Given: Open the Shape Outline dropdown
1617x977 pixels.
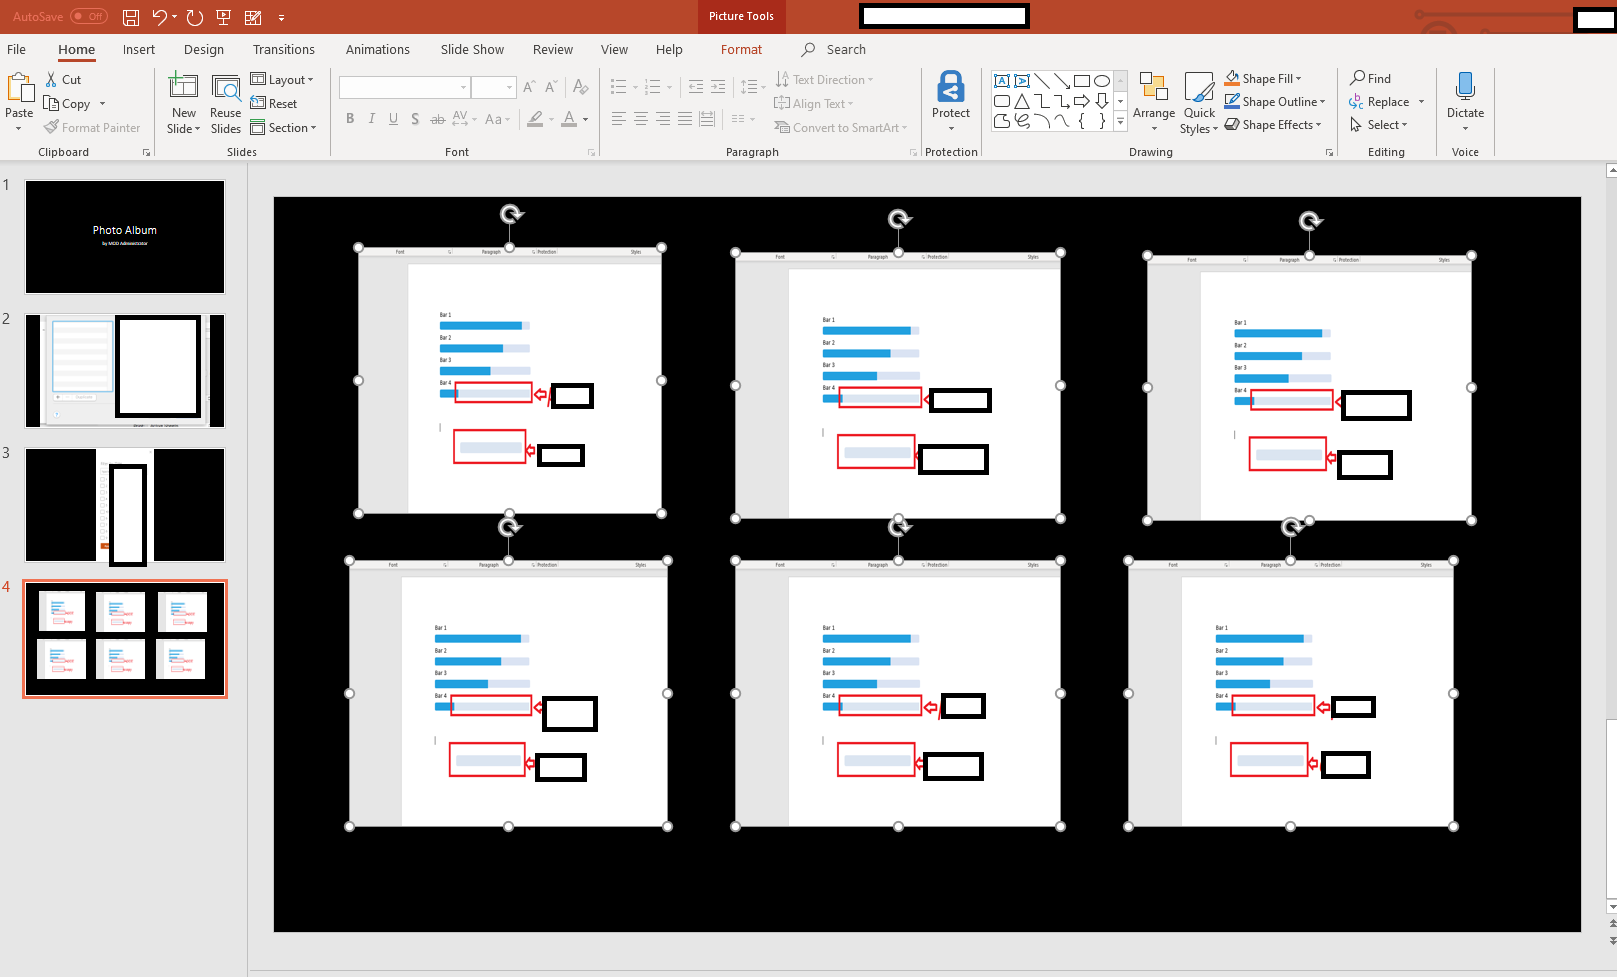Looking at the screenshot, I should coord(1276,101).
